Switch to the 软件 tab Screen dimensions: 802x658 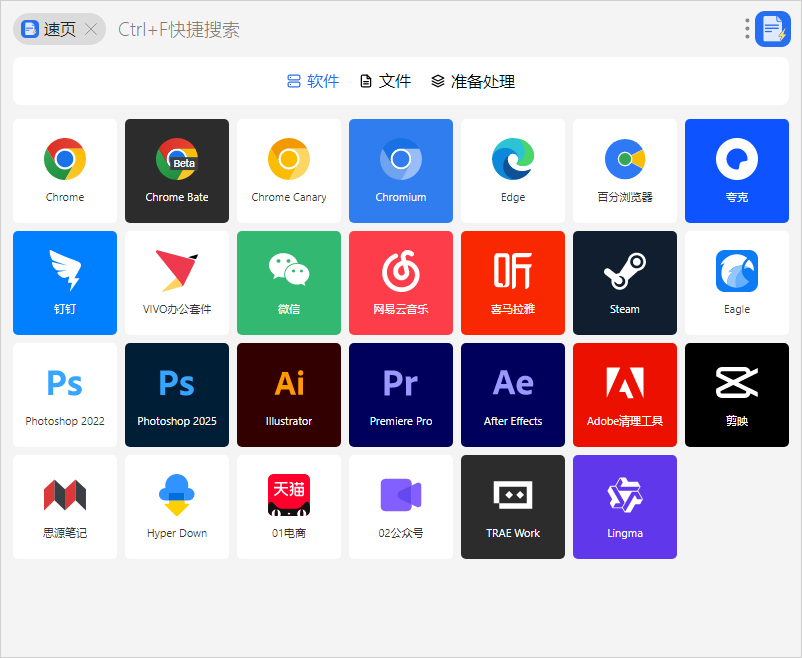pyautogui.click(x=313, y=81)
